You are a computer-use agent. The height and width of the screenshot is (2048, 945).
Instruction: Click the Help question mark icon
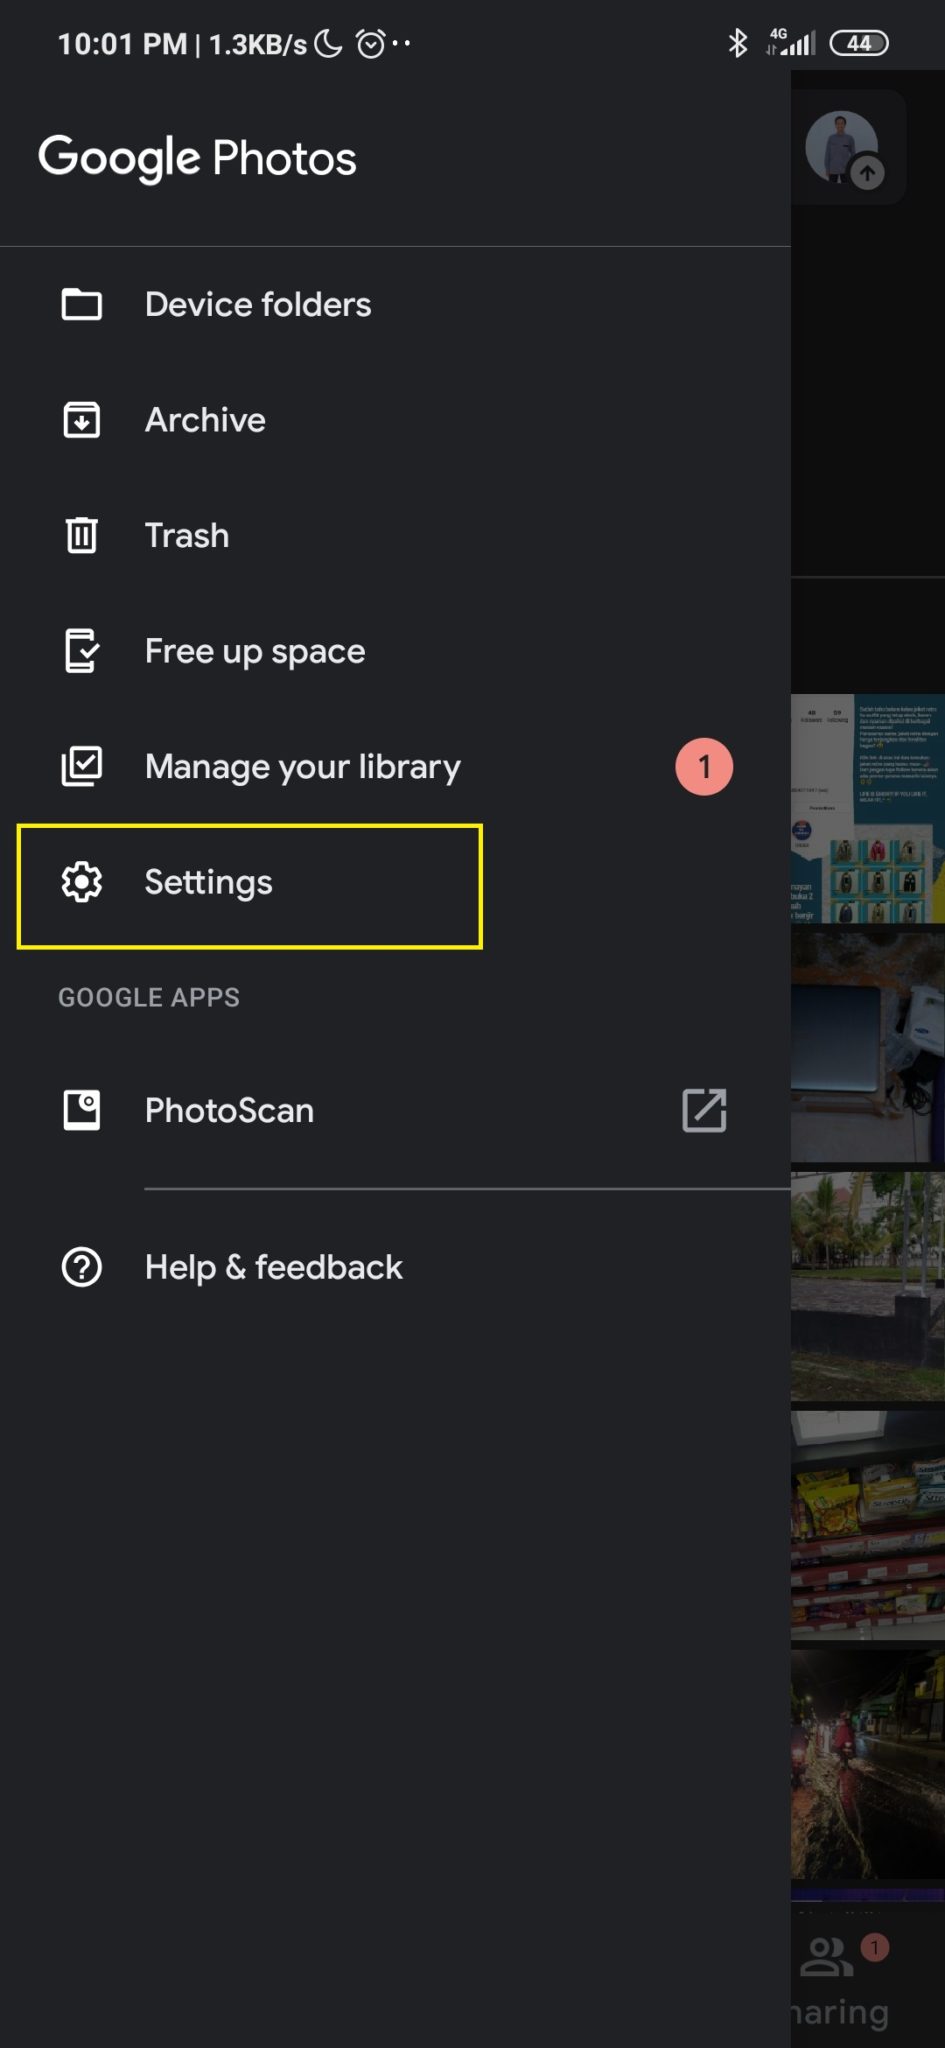81,1267
